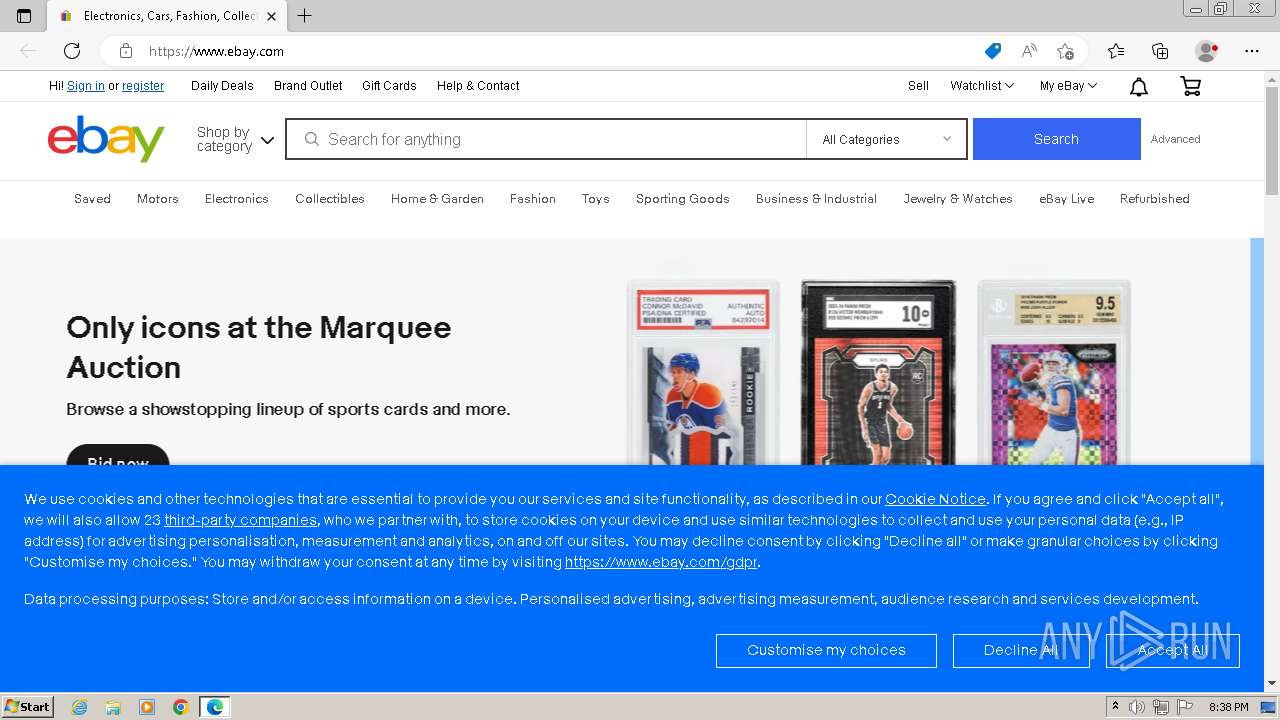Open browser Settings and more menu
Image resolution: width=1280 pixels, height=720 pixels.
(x=1252, y=51)
